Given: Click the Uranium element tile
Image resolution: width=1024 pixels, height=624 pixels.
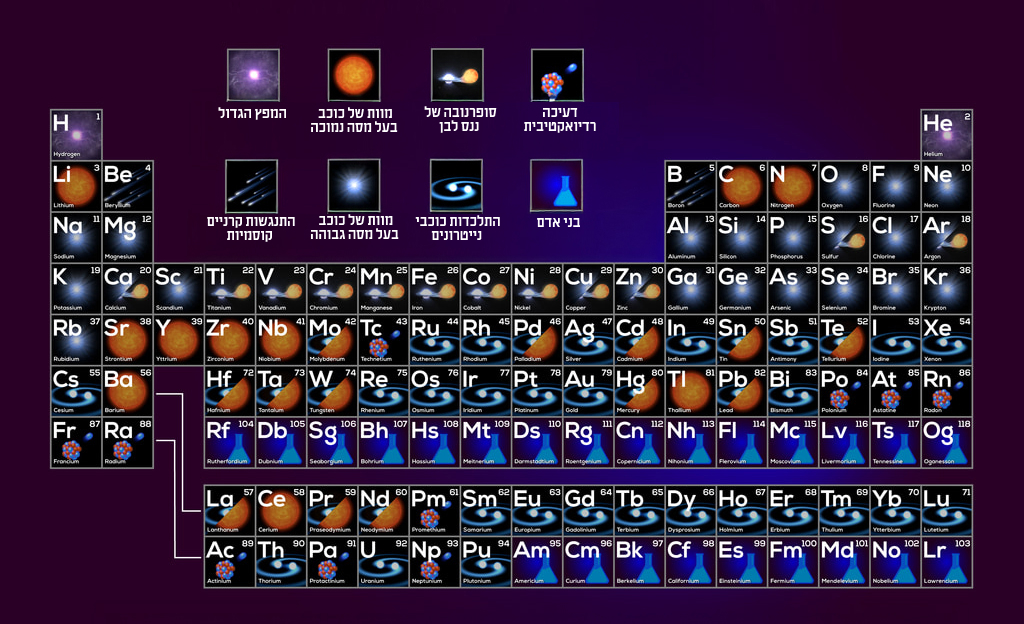Looking at the screenshot, I should pos(383,561).
